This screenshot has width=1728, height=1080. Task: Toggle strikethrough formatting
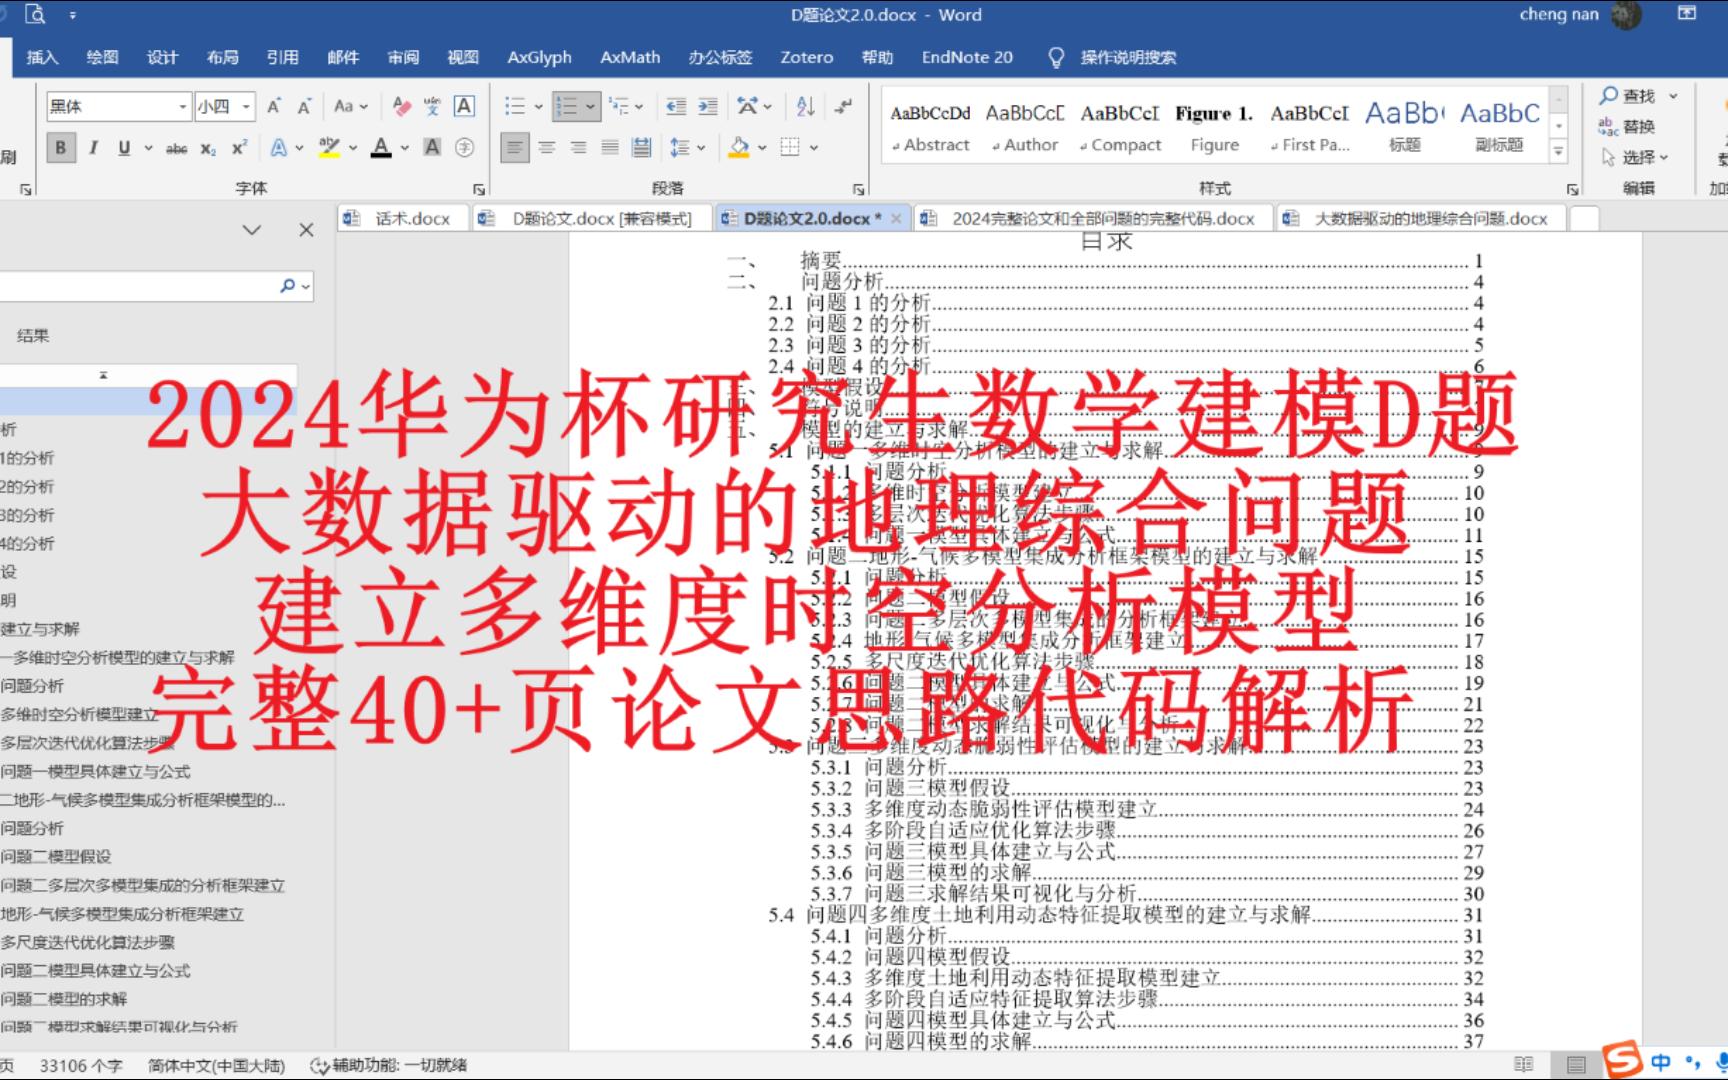click(x=176, y=148)
